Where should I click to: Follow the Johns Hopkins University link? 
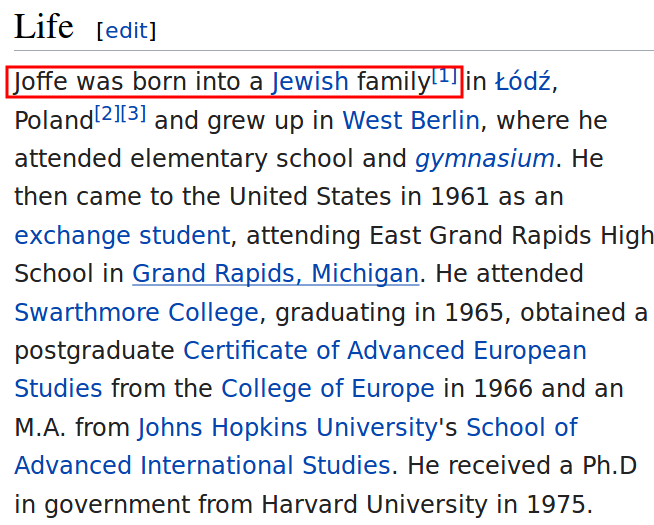pos(287,428)
